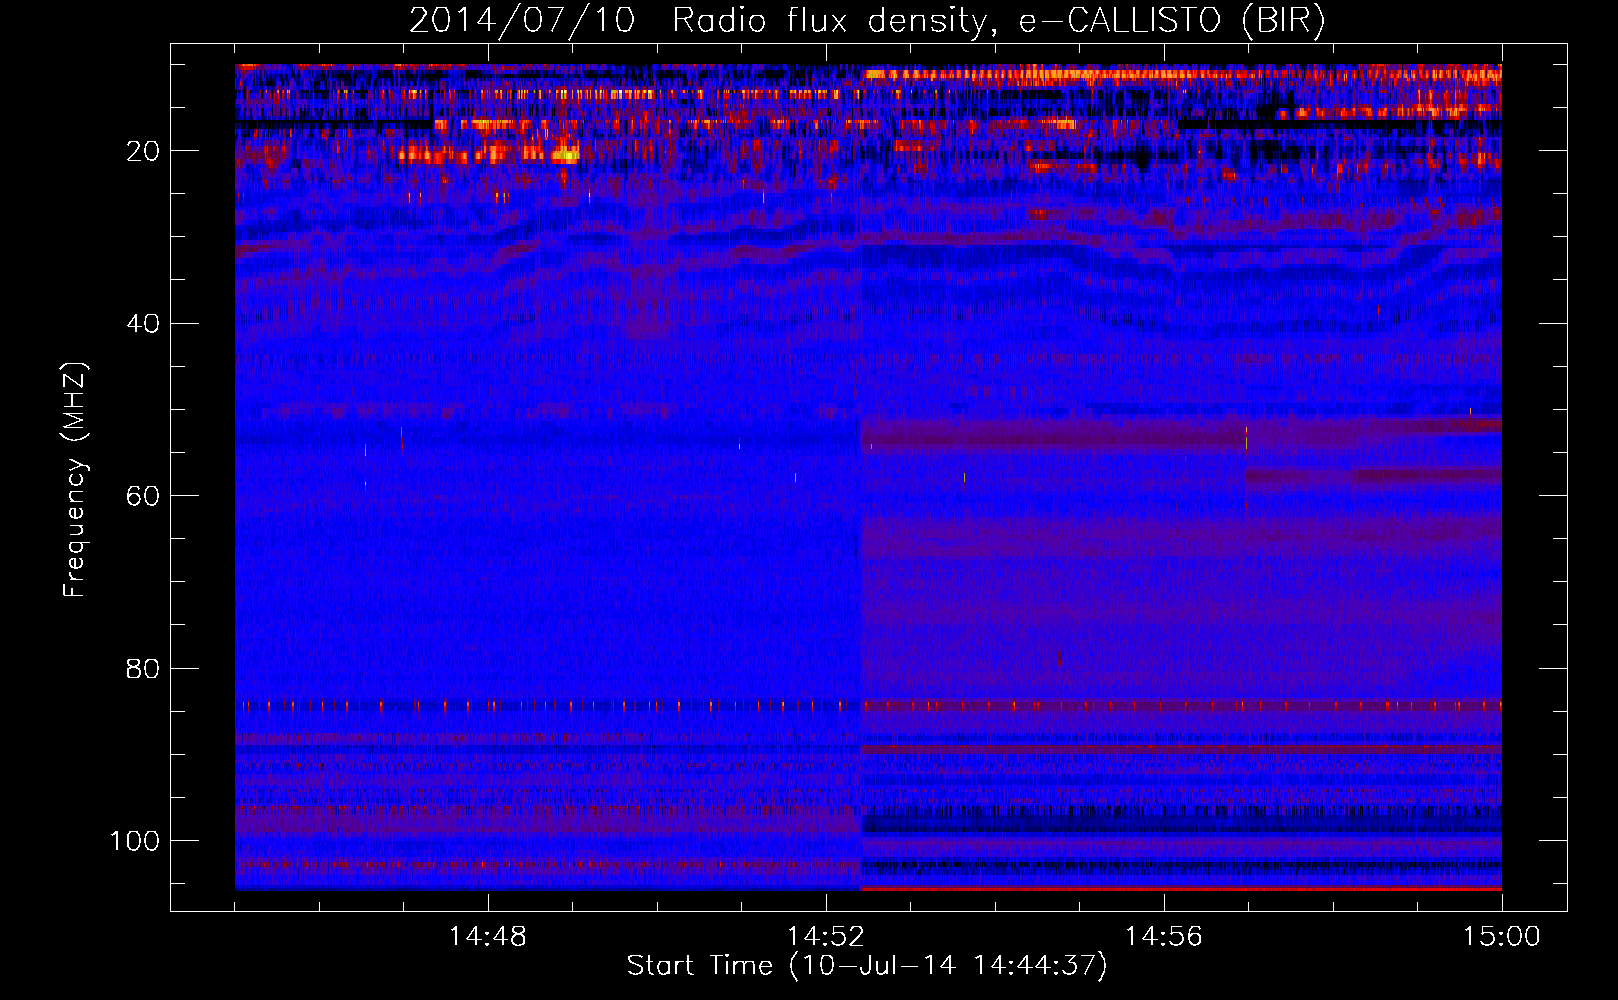Click the bright yellow burst near 20 MHz
Viewport: 1618px width, 1000px height.
tap(565, 155)
